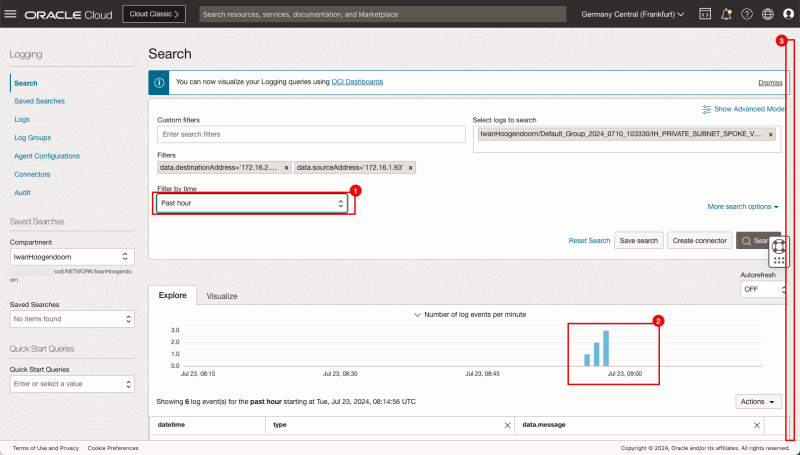The height and width of the screenshot is (455, 800).
Task: Click the Create connector button
Action: coord(699,241)
